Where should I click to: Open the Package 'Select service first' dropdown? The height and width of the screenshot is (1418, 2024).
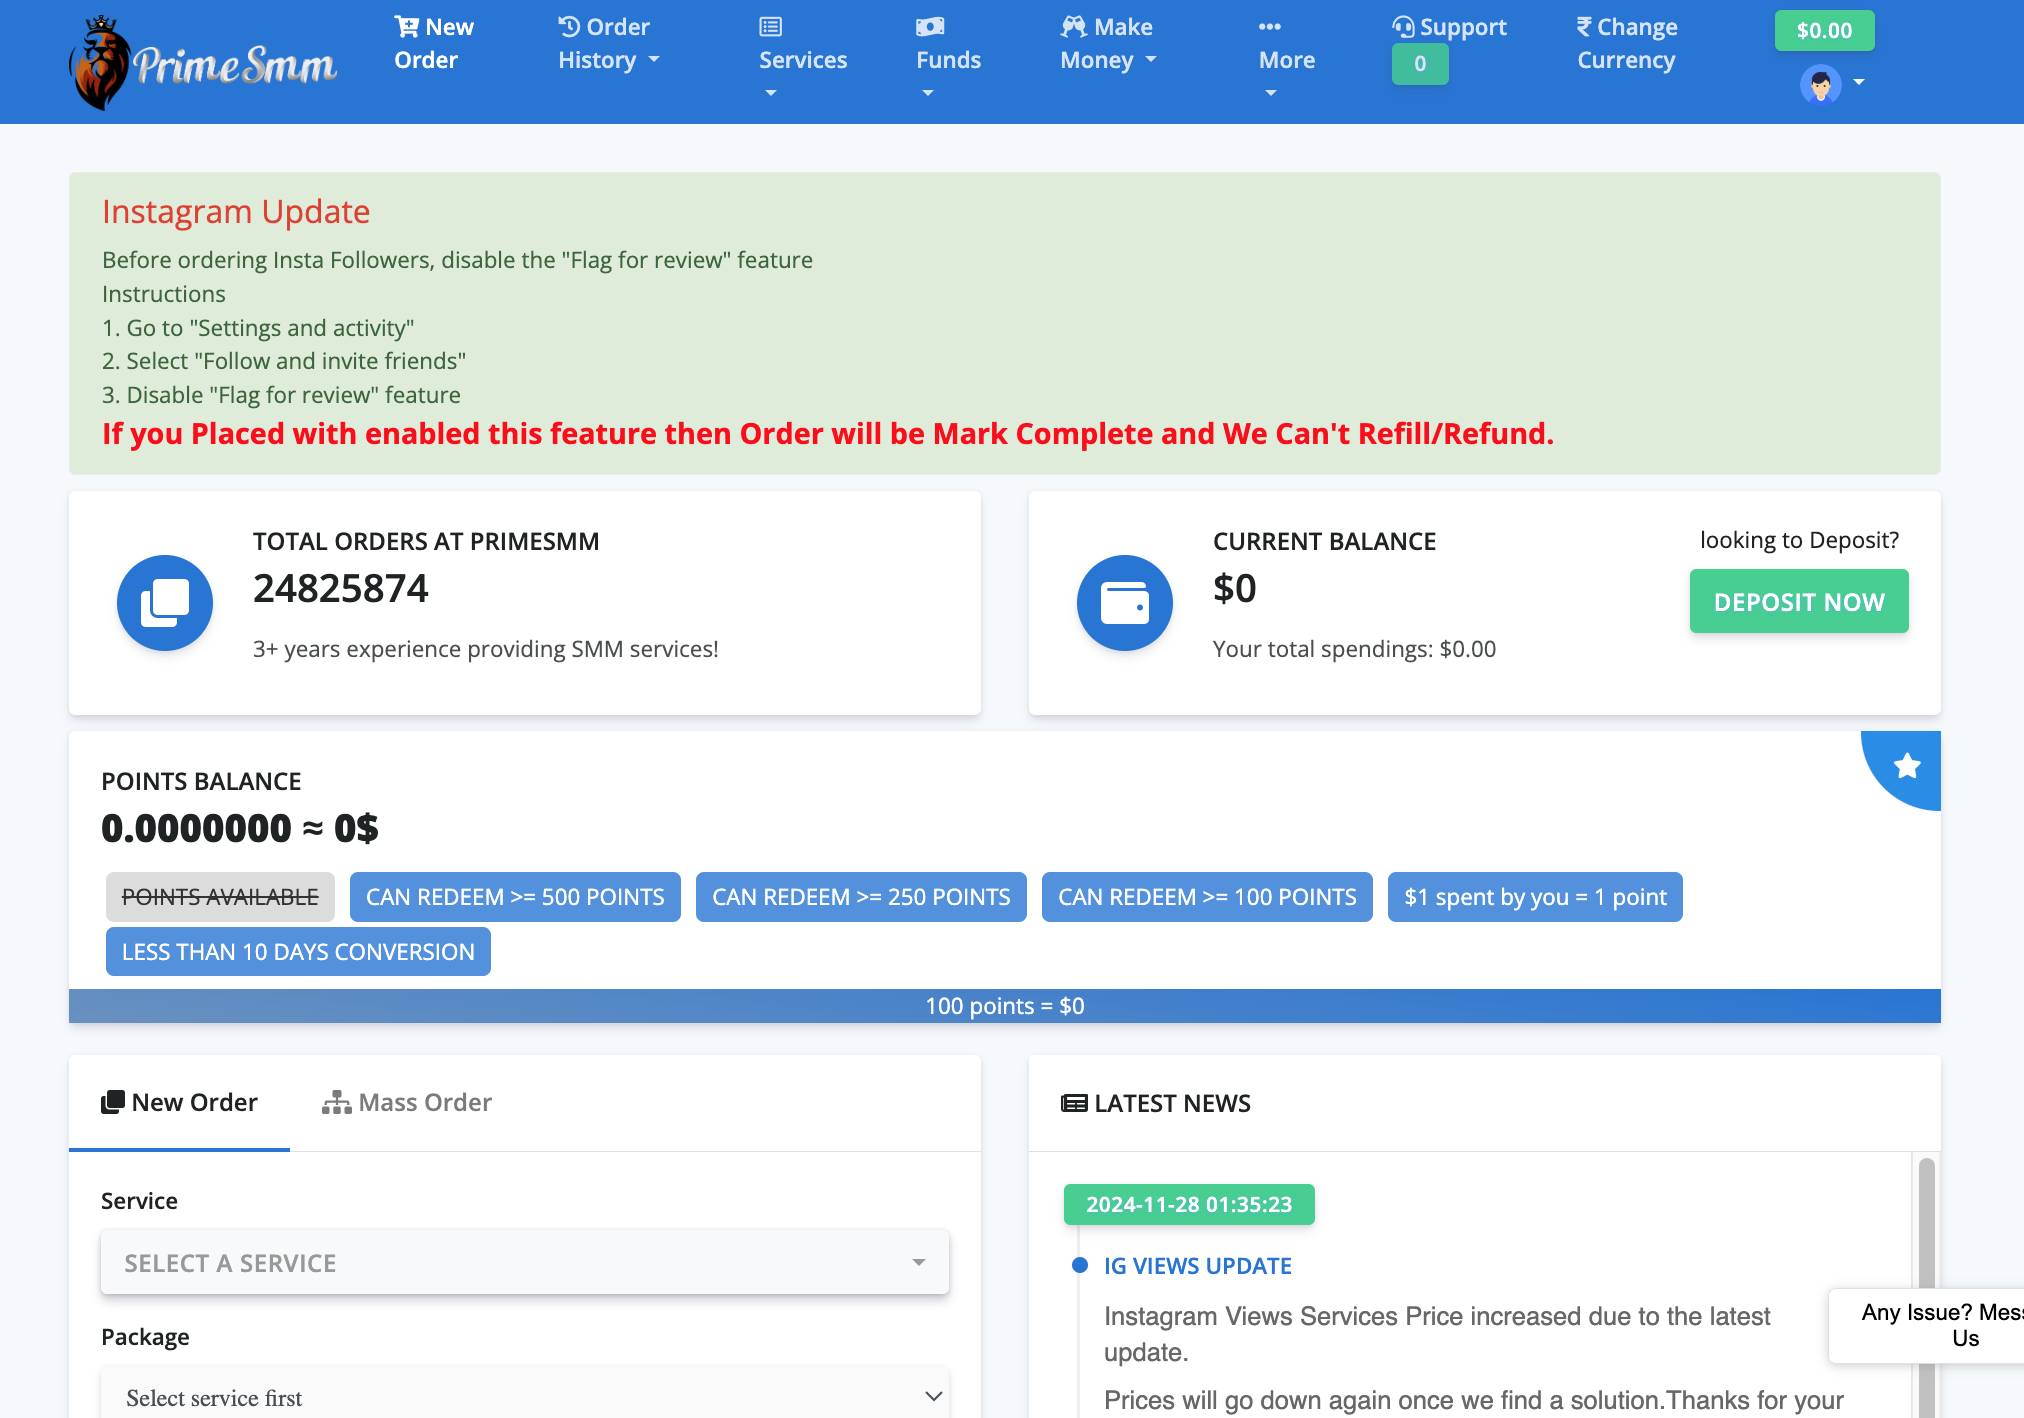coord(525,1397)
